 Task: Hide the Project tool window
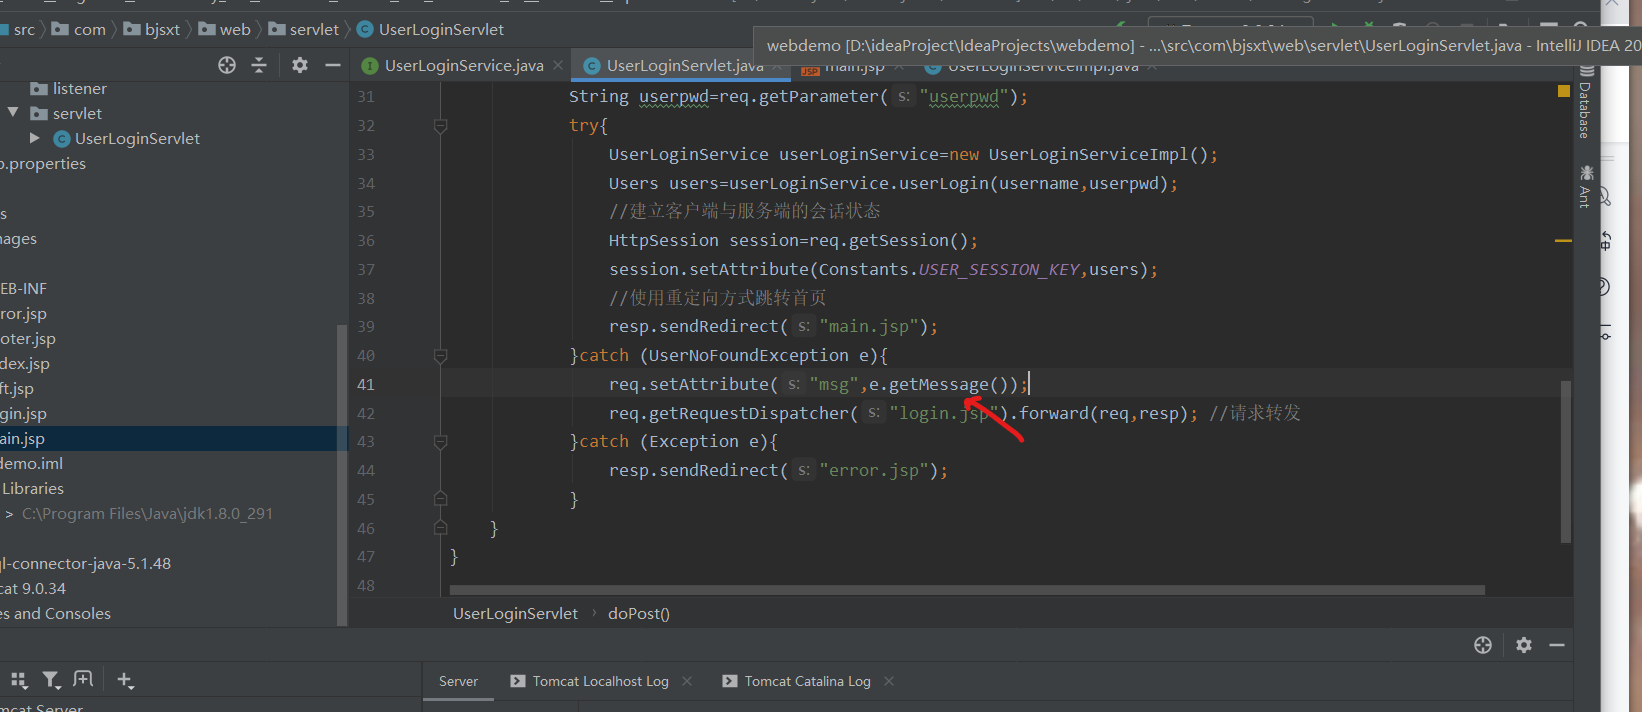pos(333,65)
